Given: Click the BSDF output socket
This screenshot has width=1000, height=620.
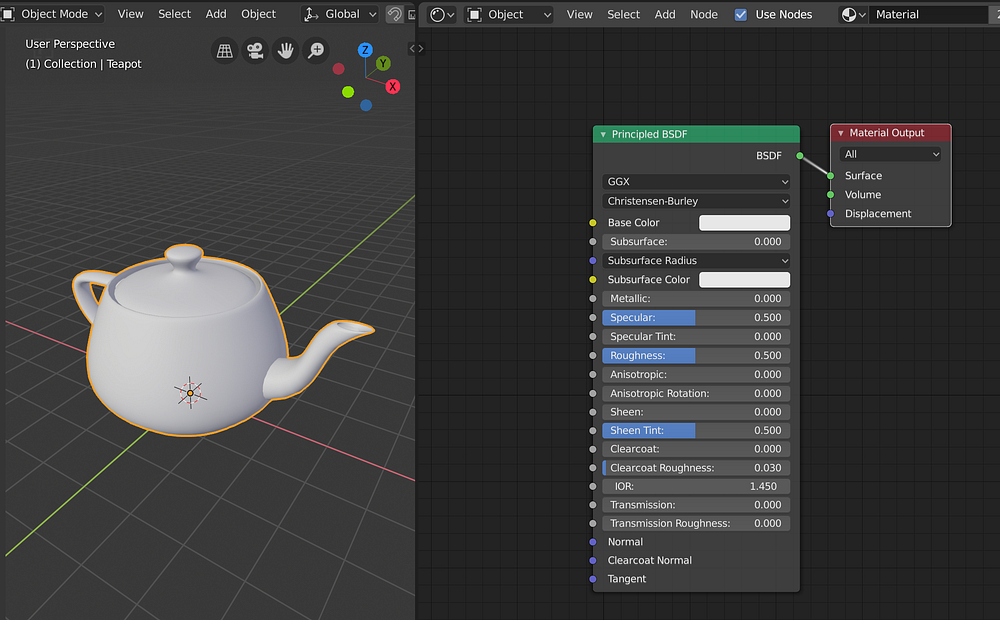Looking at the screenshot, I should pos(800,156).
